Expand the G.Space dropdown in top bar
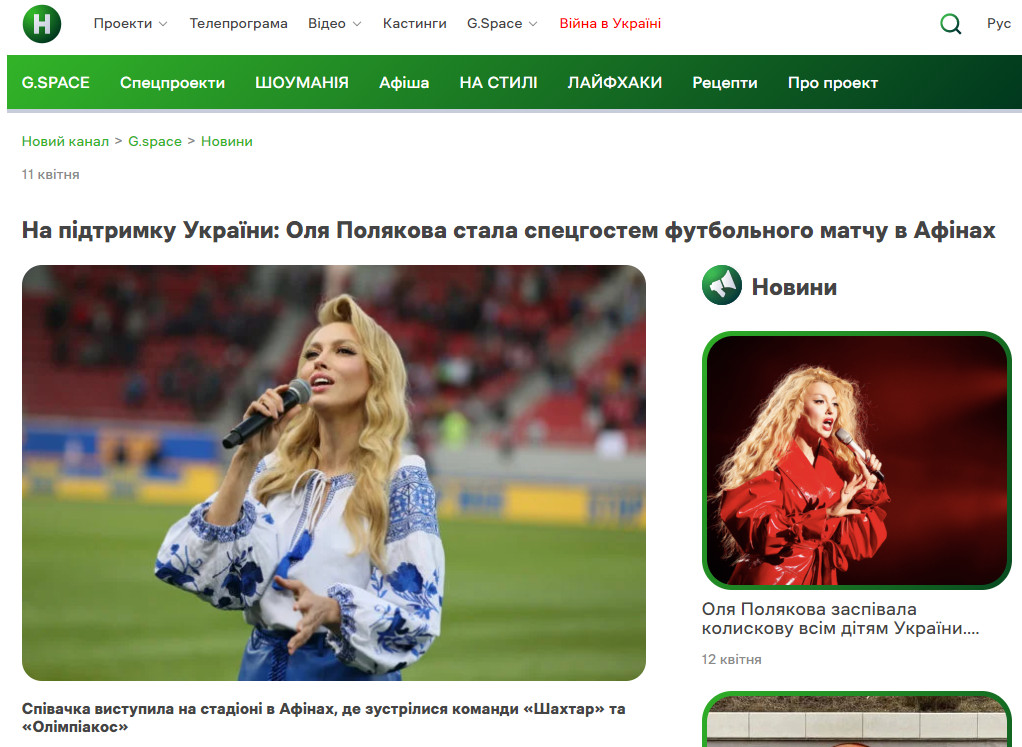1022x747 pixels. [501, 24]
